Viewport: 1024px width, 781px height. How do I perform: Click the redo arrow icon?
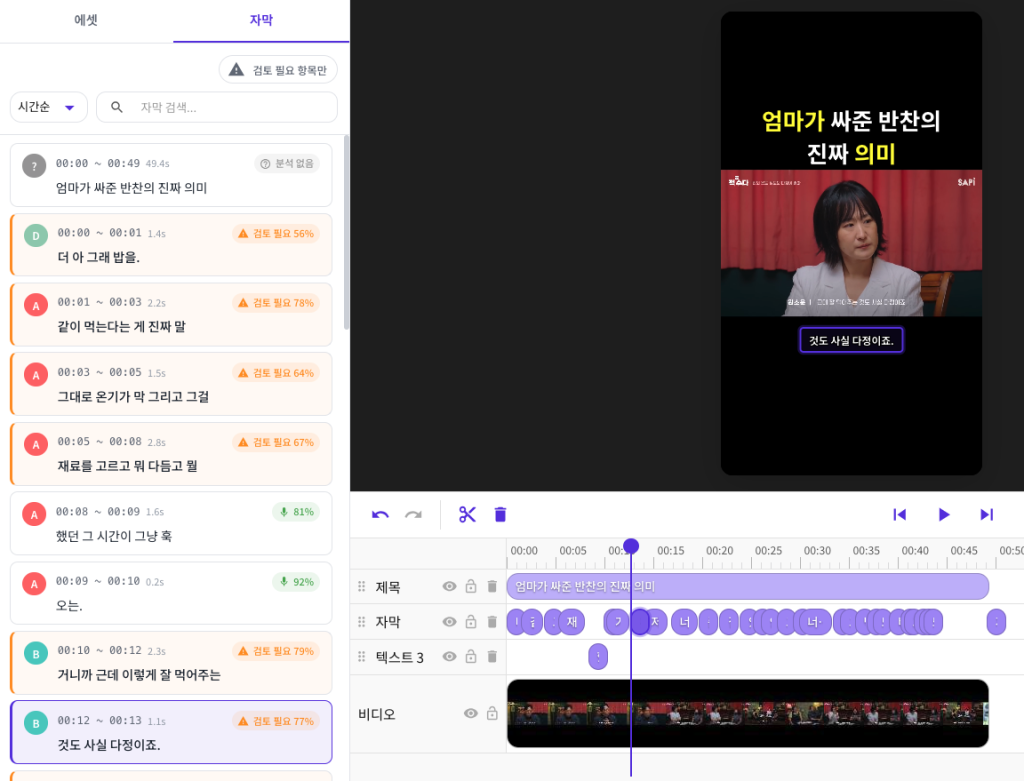(x=413, y=514)
